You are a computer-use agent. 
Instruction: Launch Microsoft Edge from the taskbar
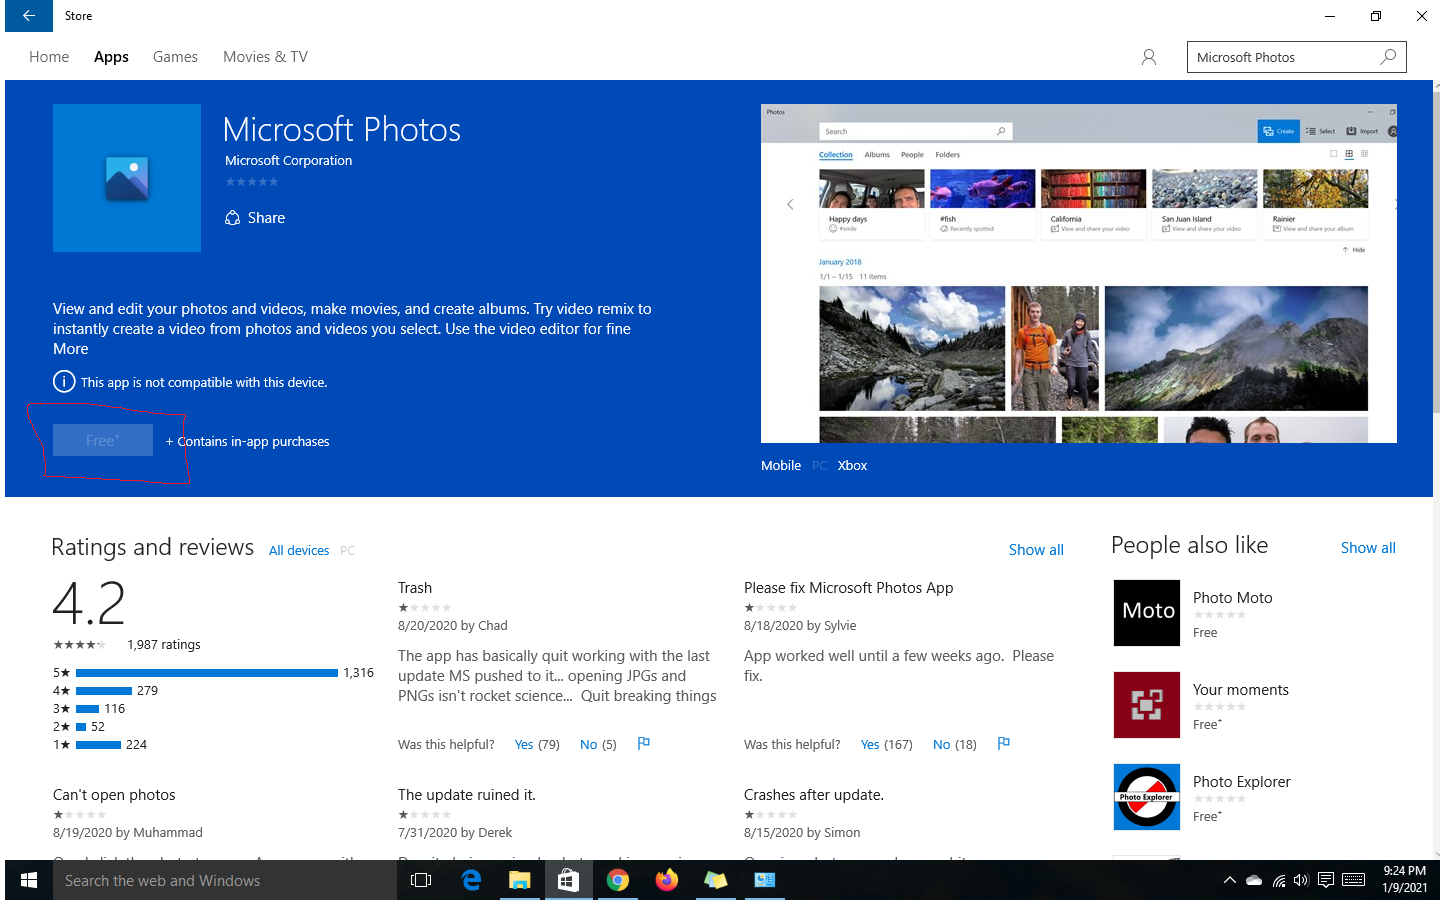point(471,880)
